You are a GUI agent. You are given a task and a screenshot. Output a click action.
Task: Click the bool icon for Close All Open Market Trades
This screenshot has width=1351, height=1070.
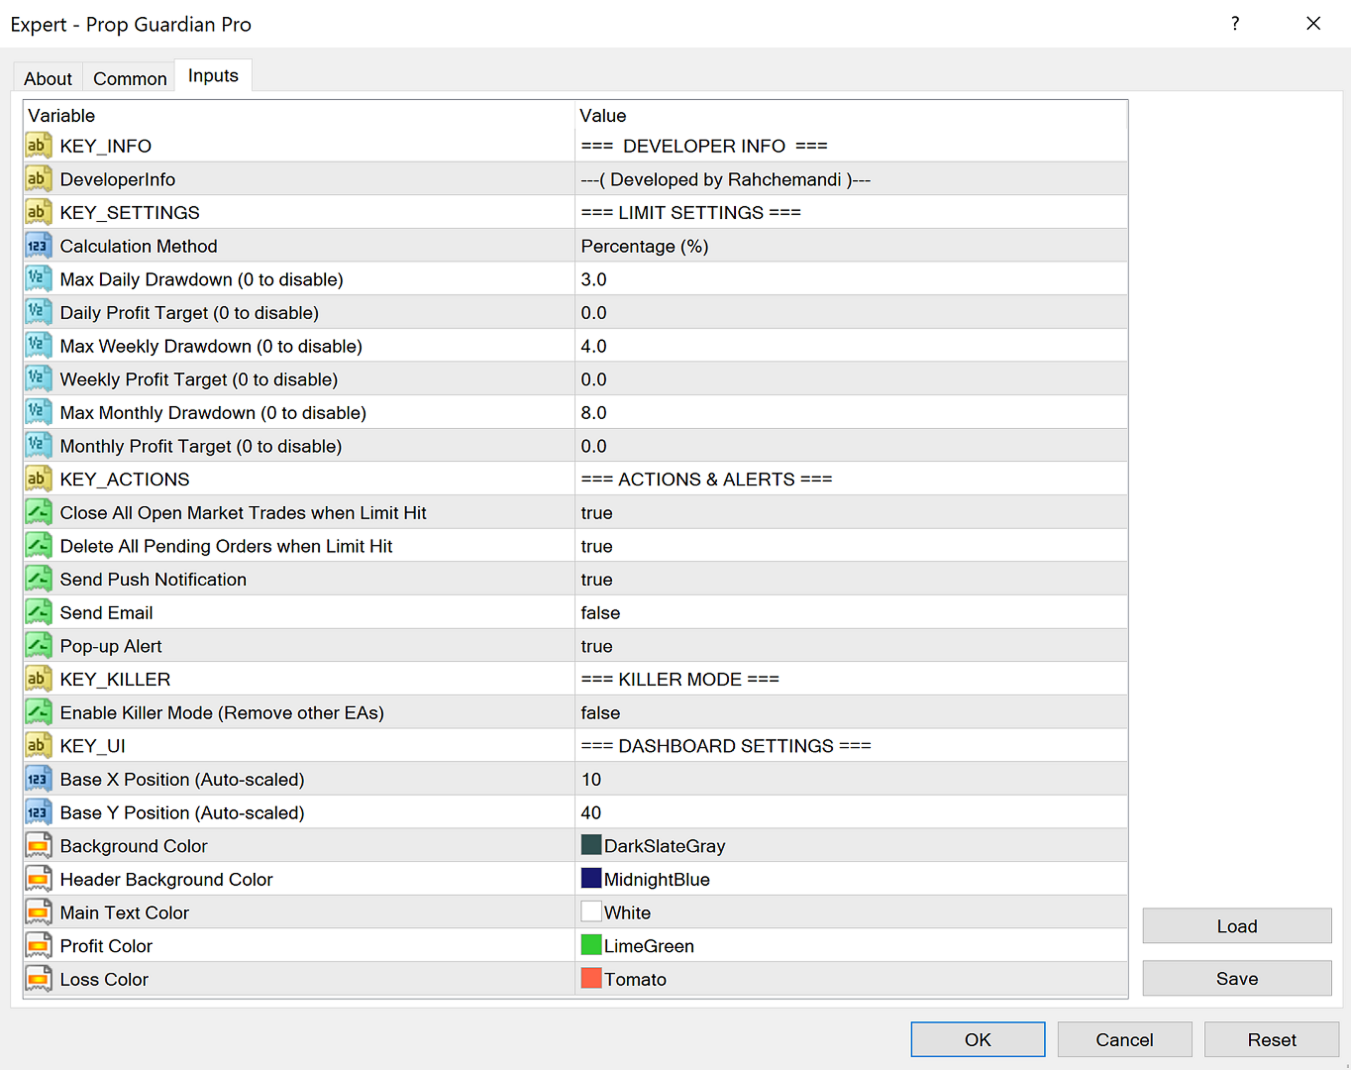coord(38,512)
